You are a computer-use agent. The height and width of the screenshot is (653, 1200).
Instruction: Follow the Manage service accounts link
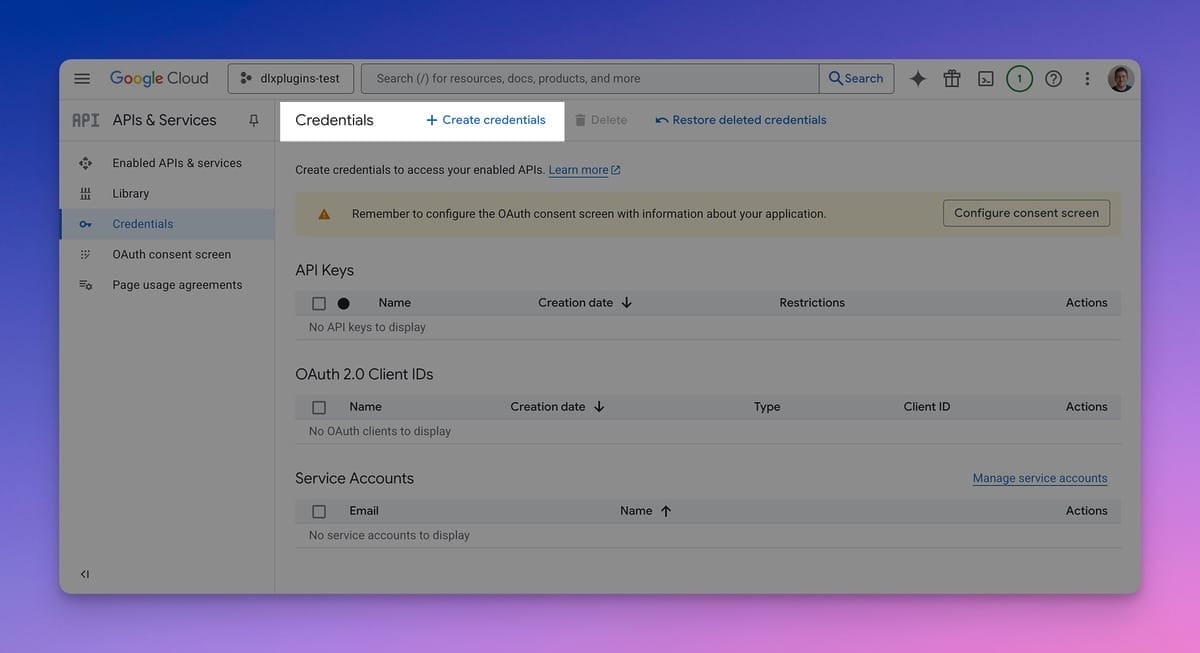click(x=1039, y=479)
